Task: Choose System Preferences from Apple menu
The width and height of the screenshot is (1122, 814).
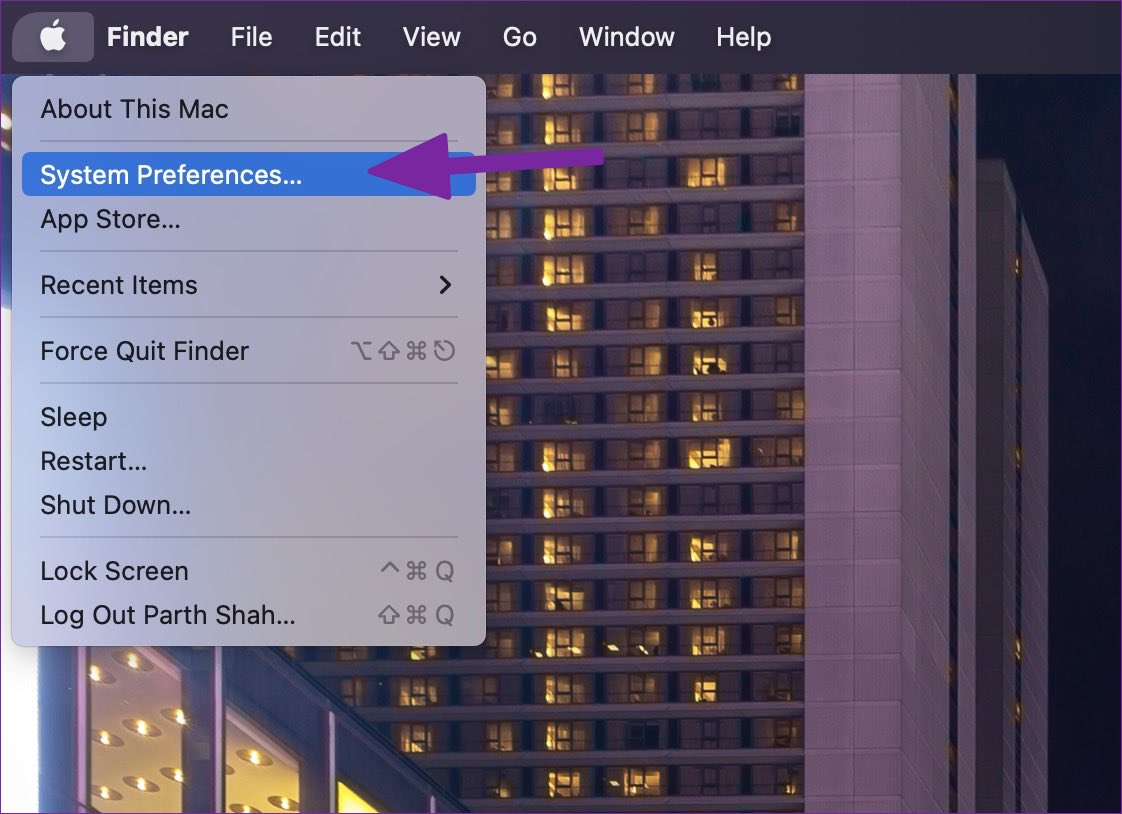Action: 249,175
